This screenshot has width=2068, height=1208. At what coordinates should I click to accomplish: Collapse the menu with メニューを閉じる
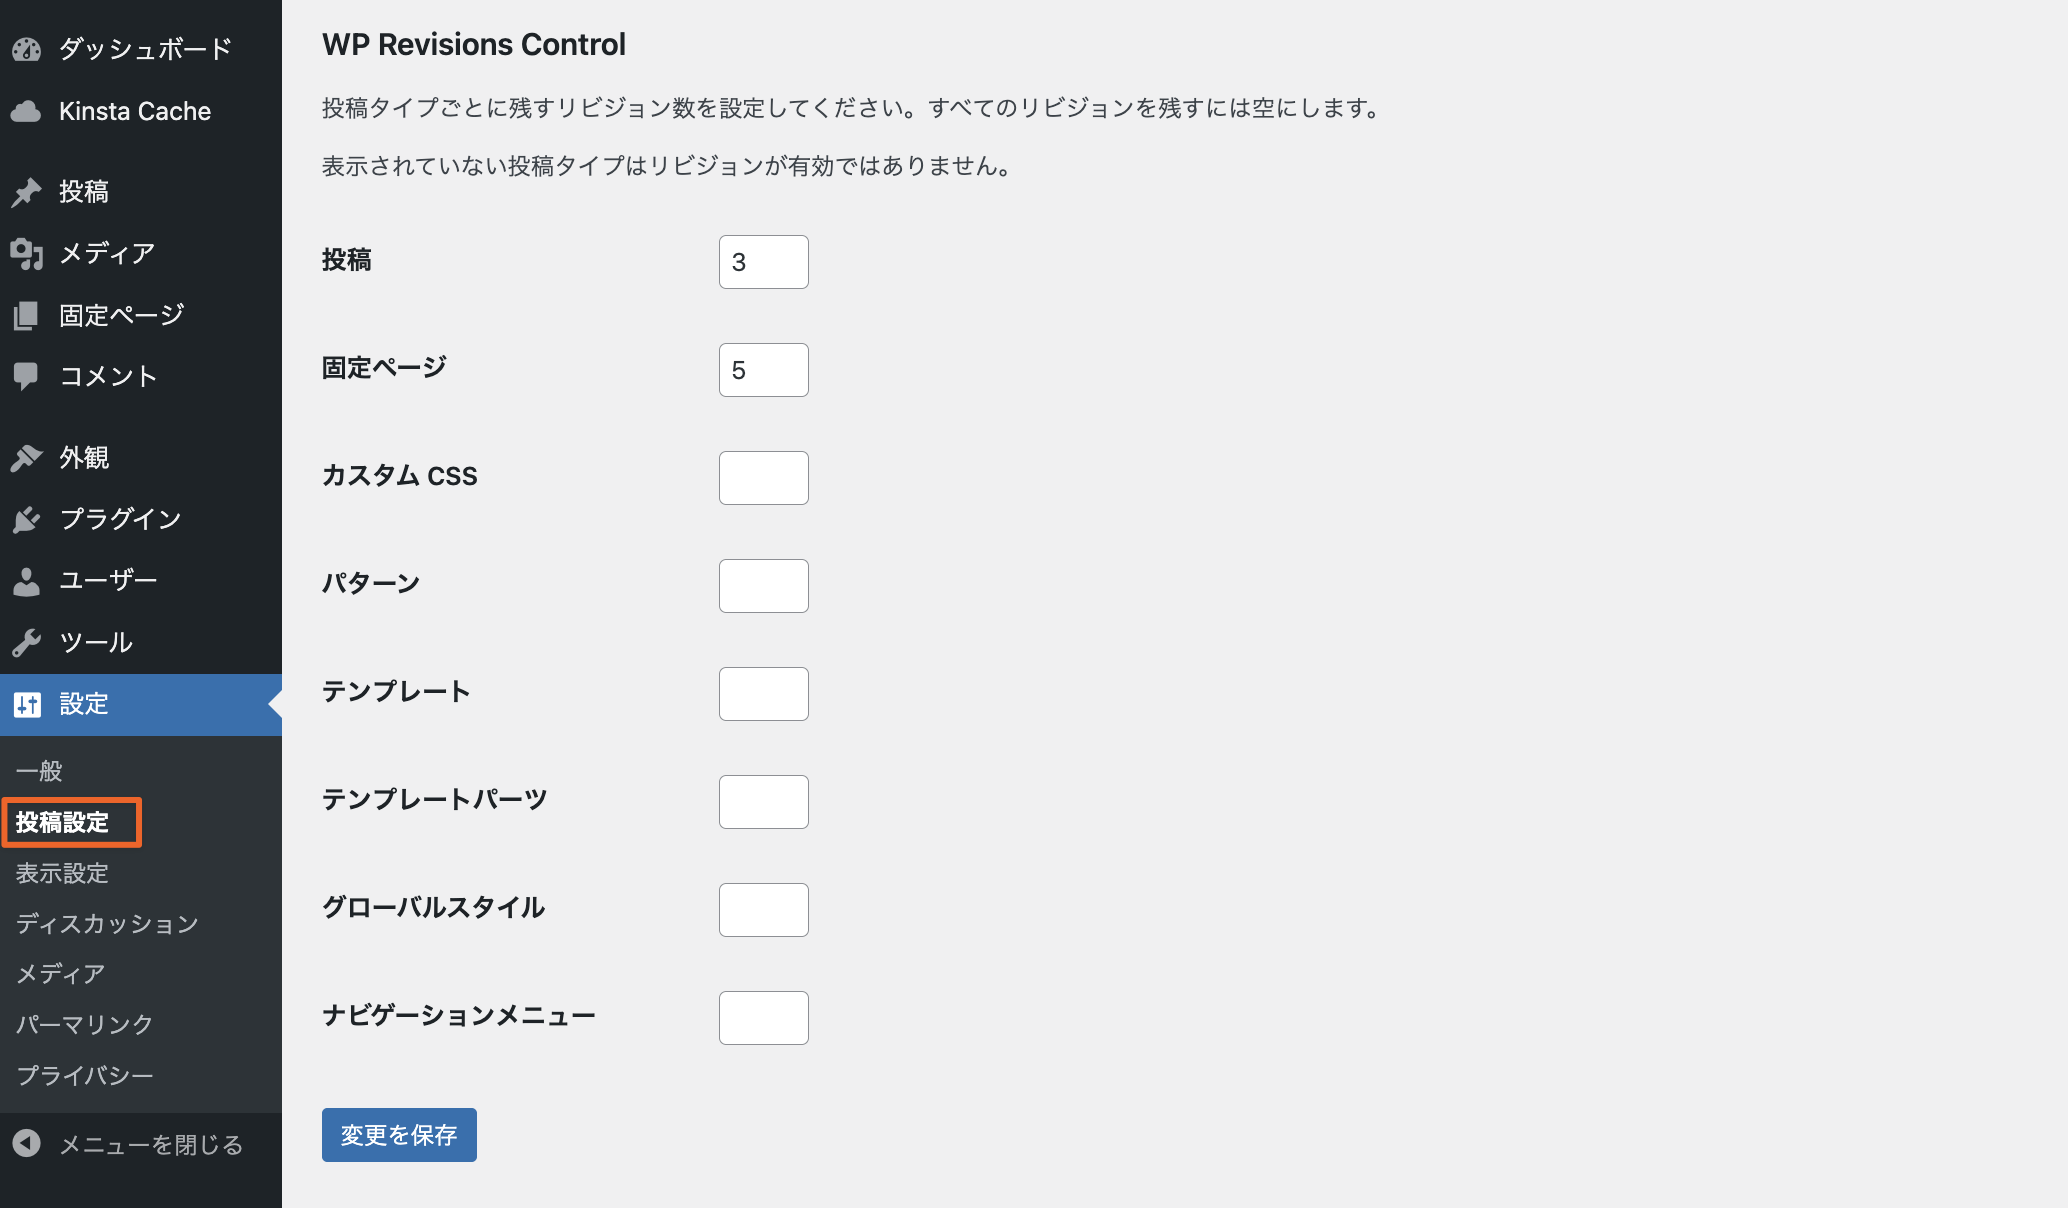[150, 1144]
